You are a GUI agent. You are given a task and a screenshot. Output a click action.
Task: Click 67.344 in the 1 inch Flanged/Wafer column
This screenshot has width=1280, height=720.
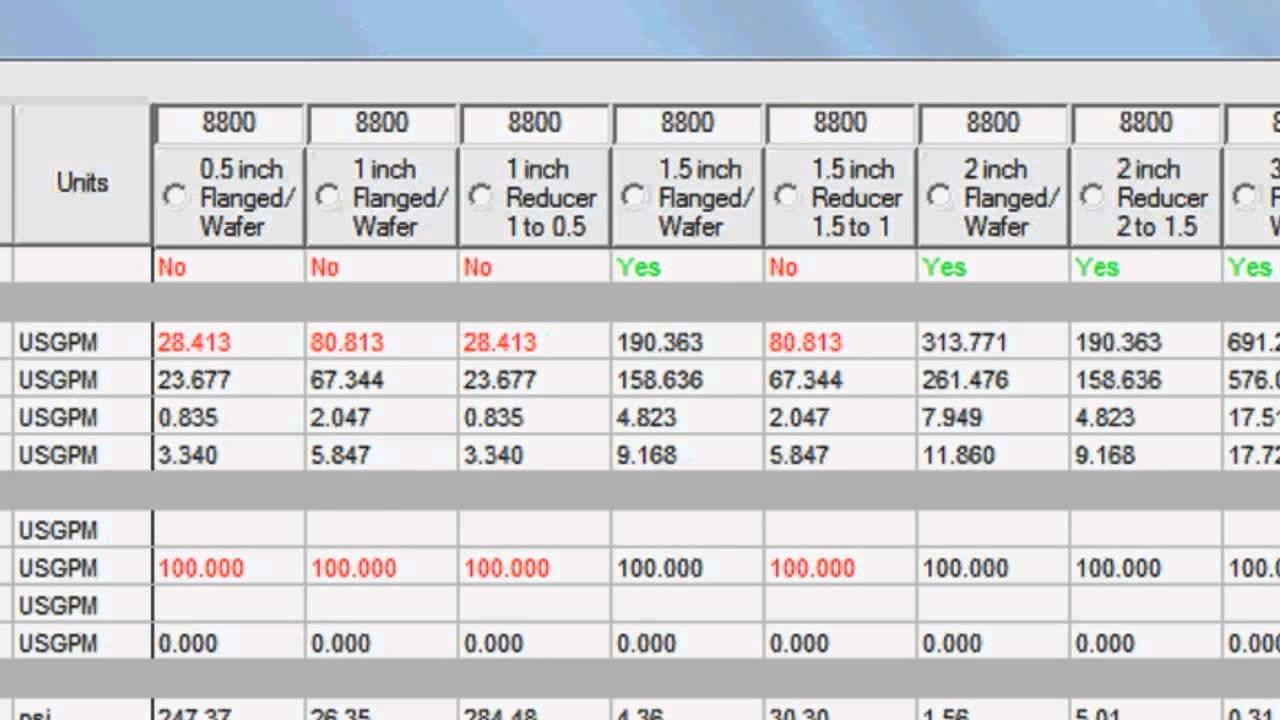coord(347,381)
